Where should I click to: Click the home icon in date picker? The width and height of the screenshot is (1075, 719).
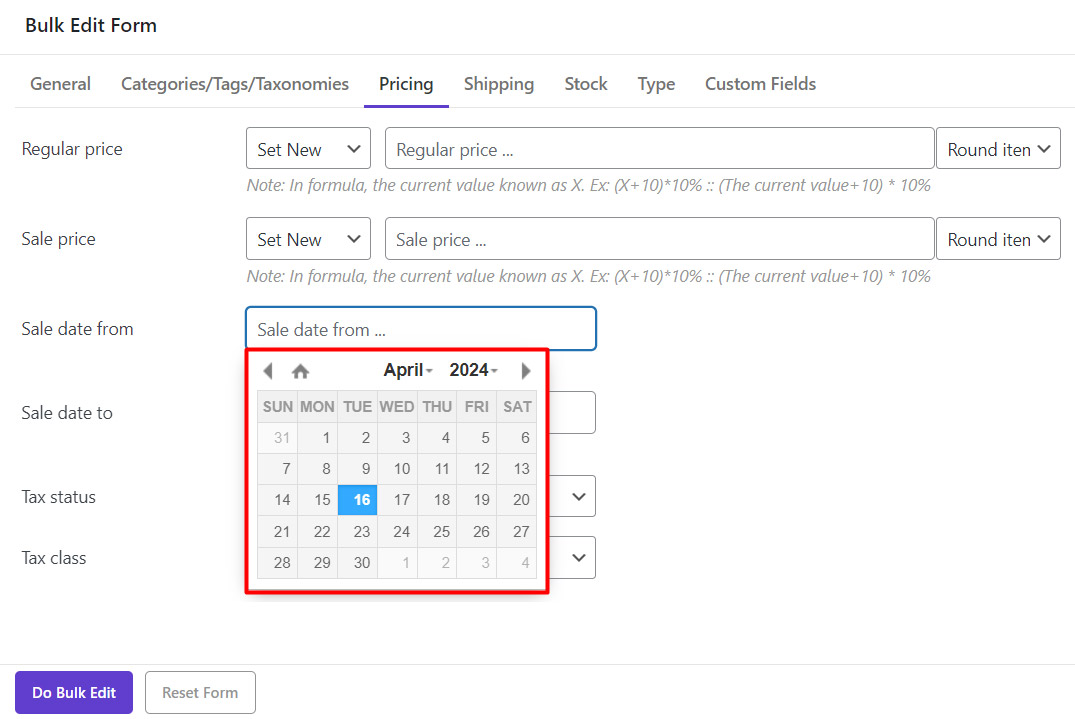pyautogui.click(x=300, y=371)
